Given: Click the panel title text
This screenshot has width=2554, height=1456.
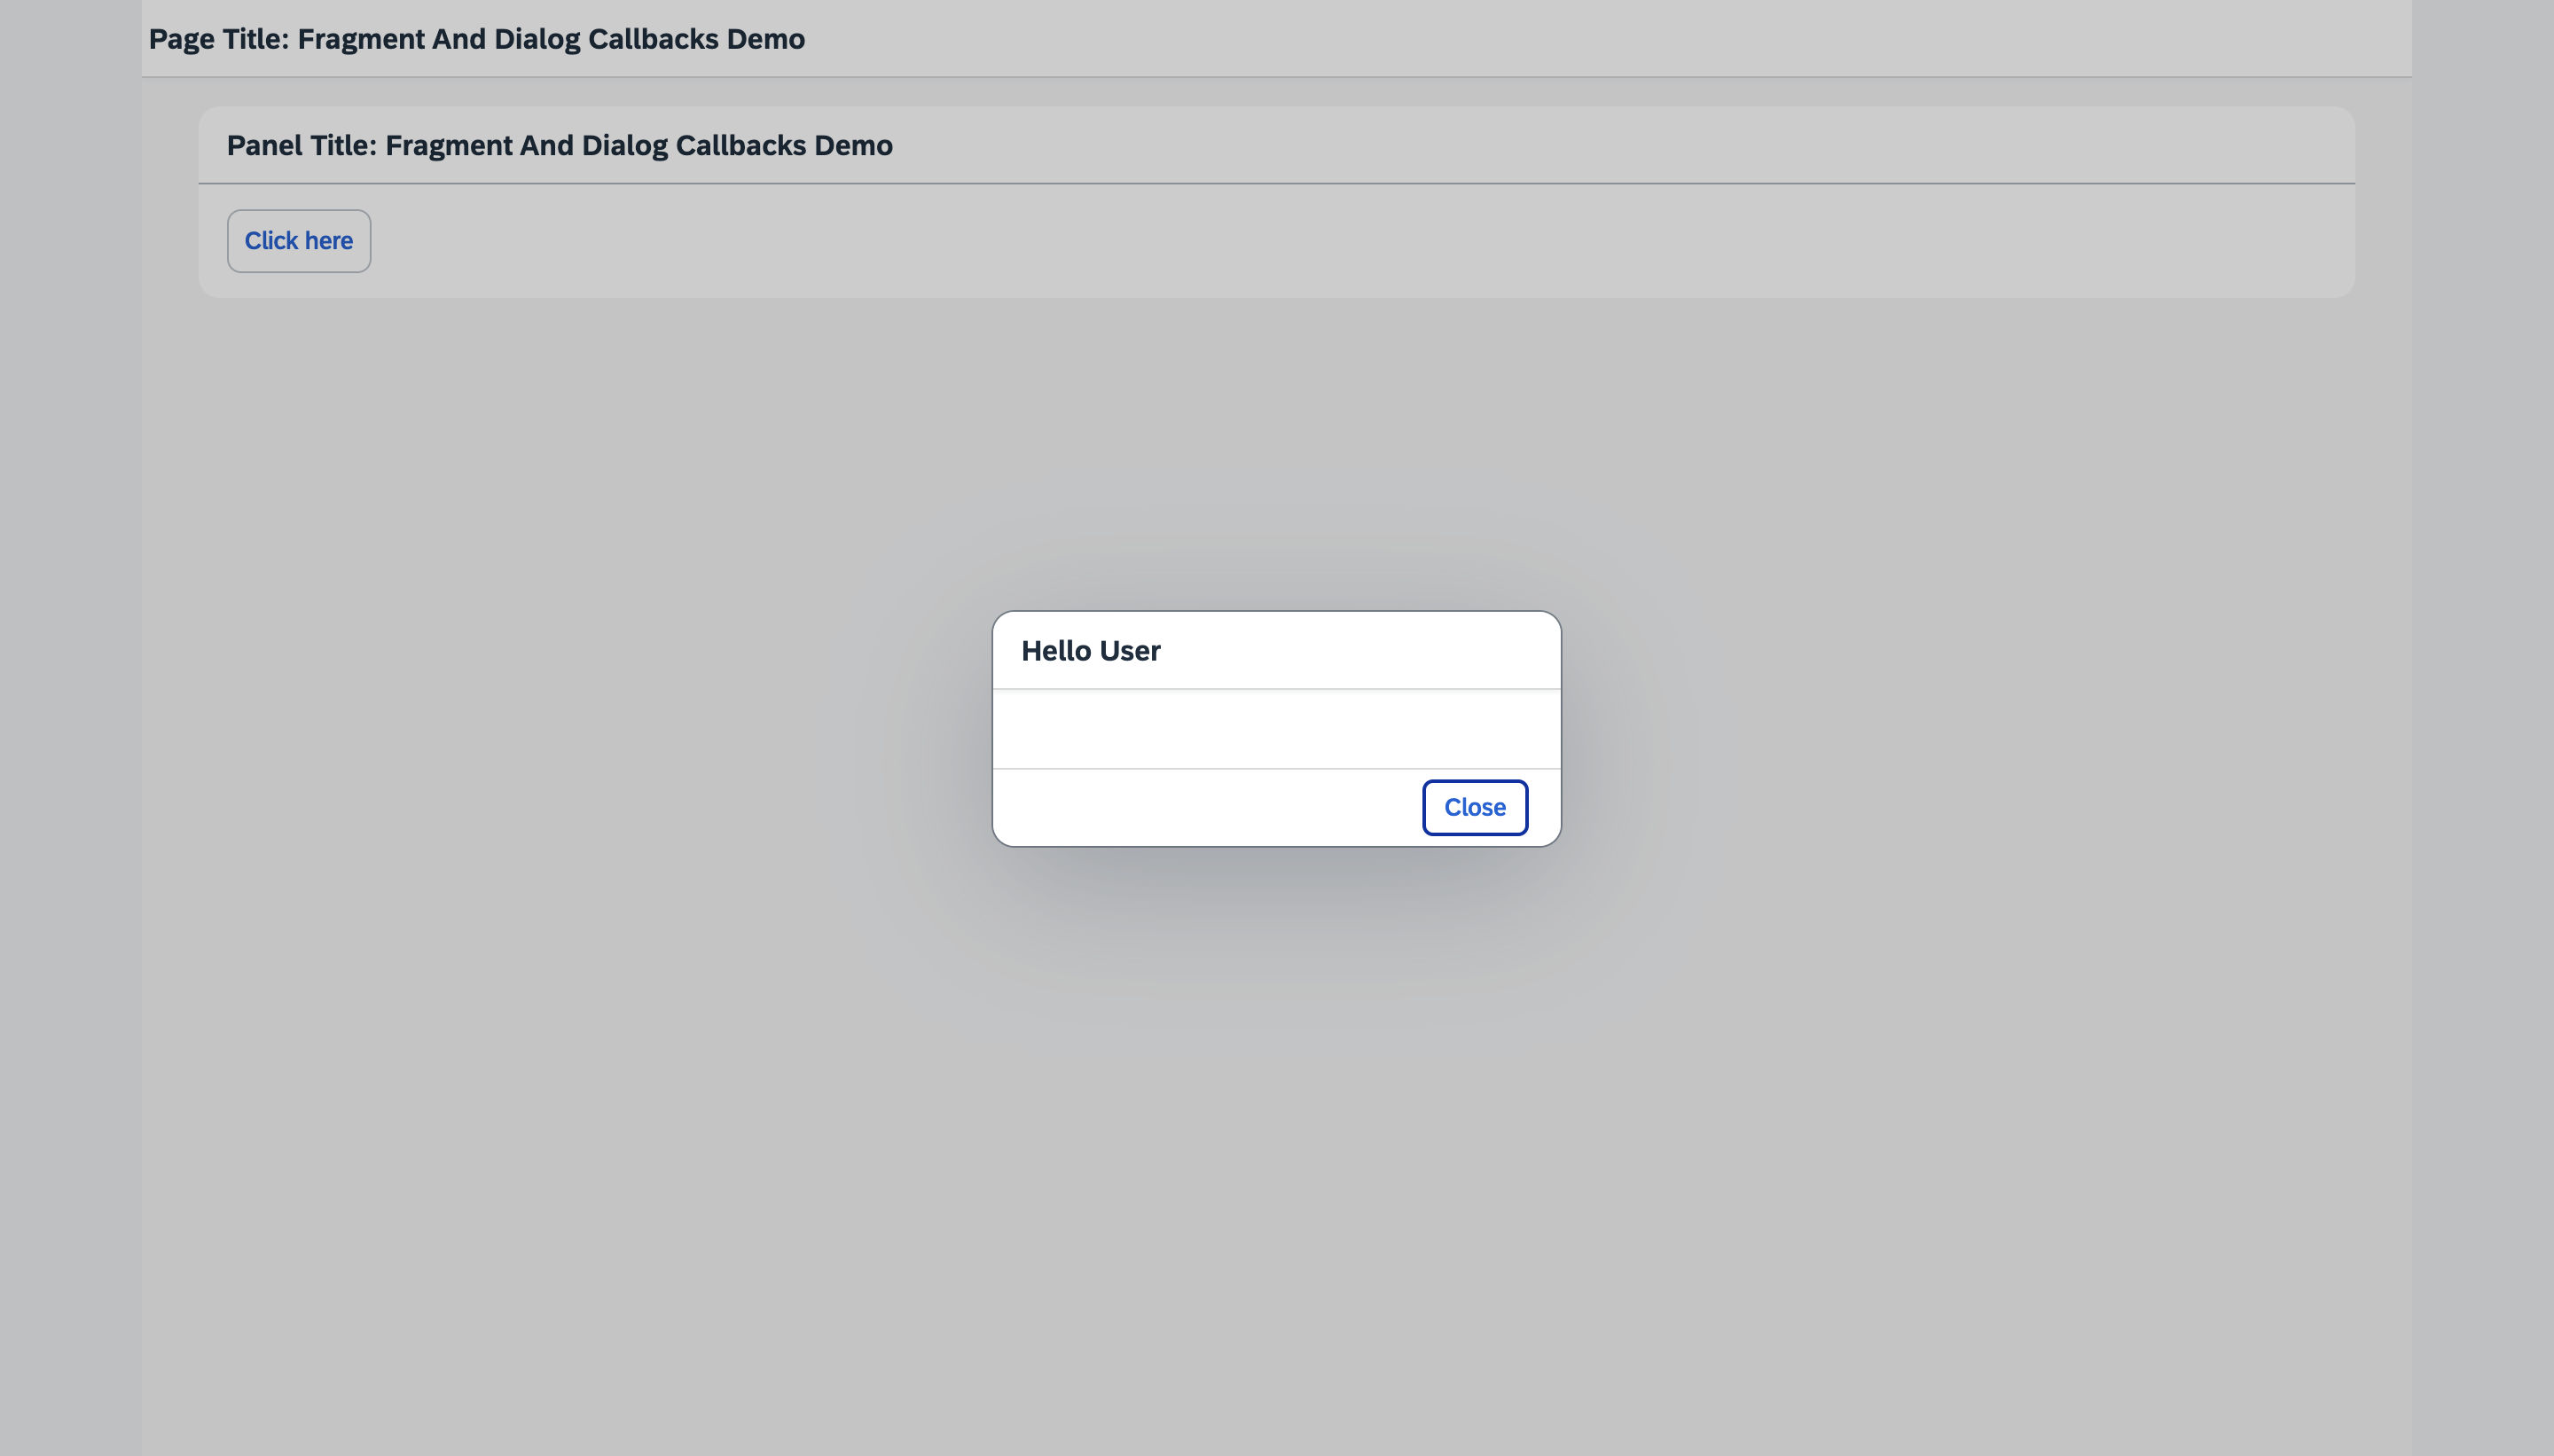Looking at the screenshot, I should pos(559,146).
